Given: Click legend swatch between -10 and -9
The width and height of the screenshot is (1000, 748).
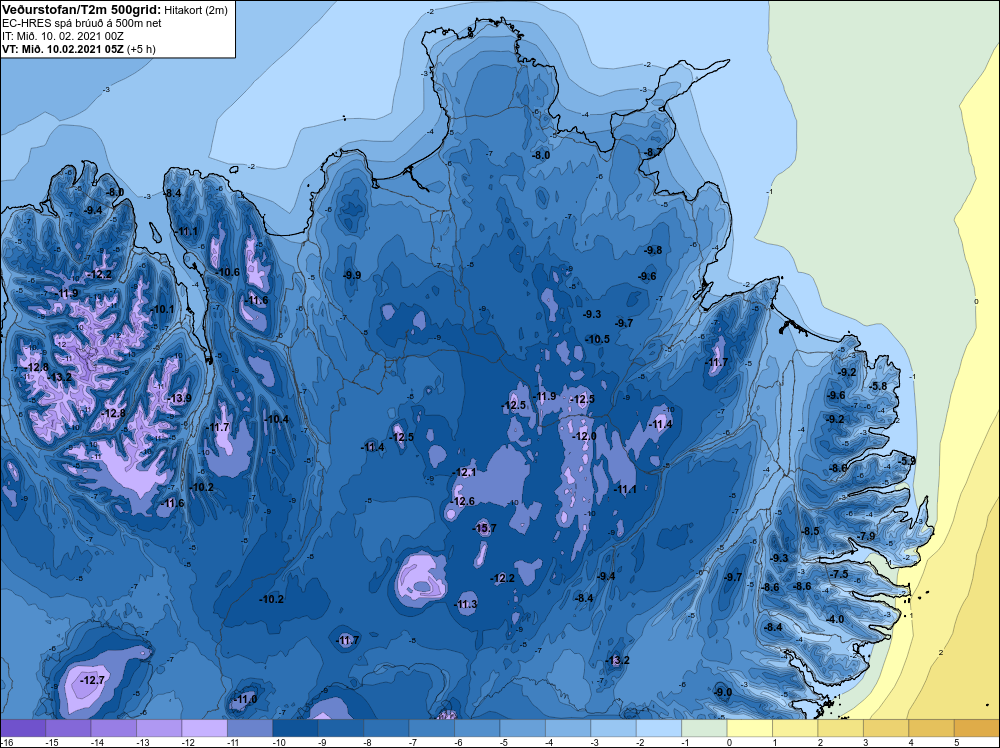Looking at the screenshot, I should [x=295, y=728].
